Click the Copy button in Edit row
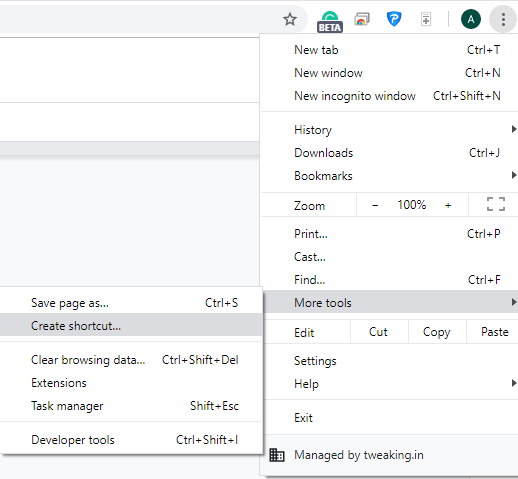518x479 pixels. click(437, 332)
